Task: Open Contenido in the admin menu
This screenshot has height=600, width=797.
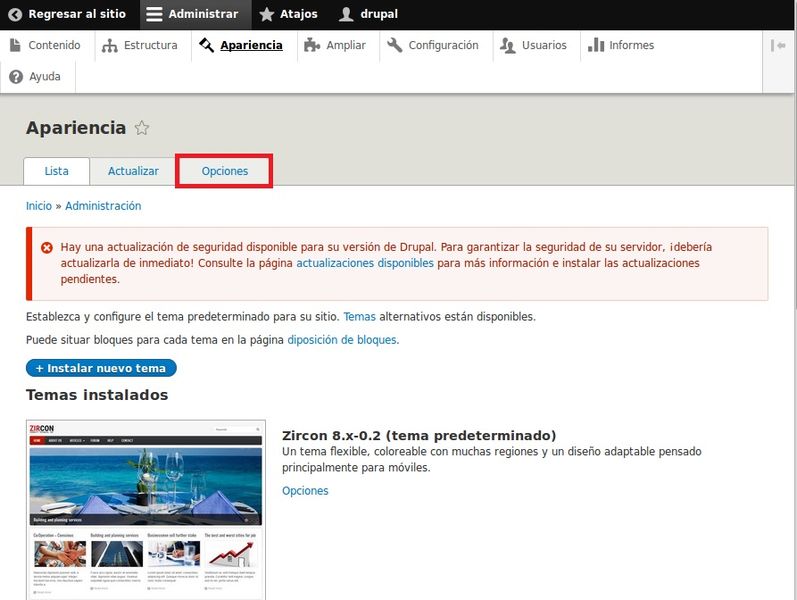Action: [x=45, y=45]
